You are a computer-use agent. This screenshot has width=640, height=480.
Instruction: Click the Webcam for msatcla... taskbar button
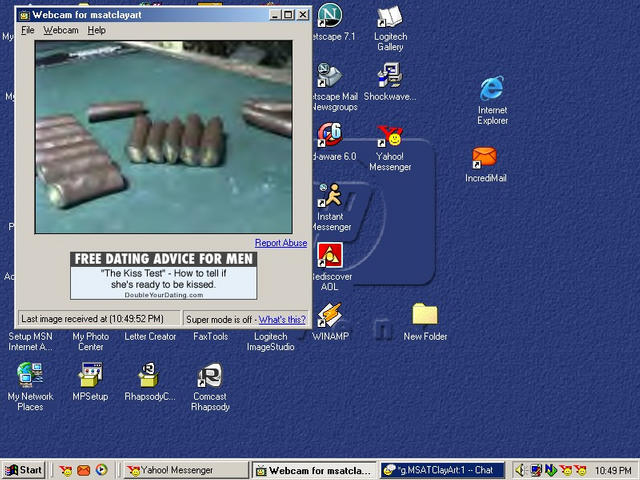(x=314, y=470)
